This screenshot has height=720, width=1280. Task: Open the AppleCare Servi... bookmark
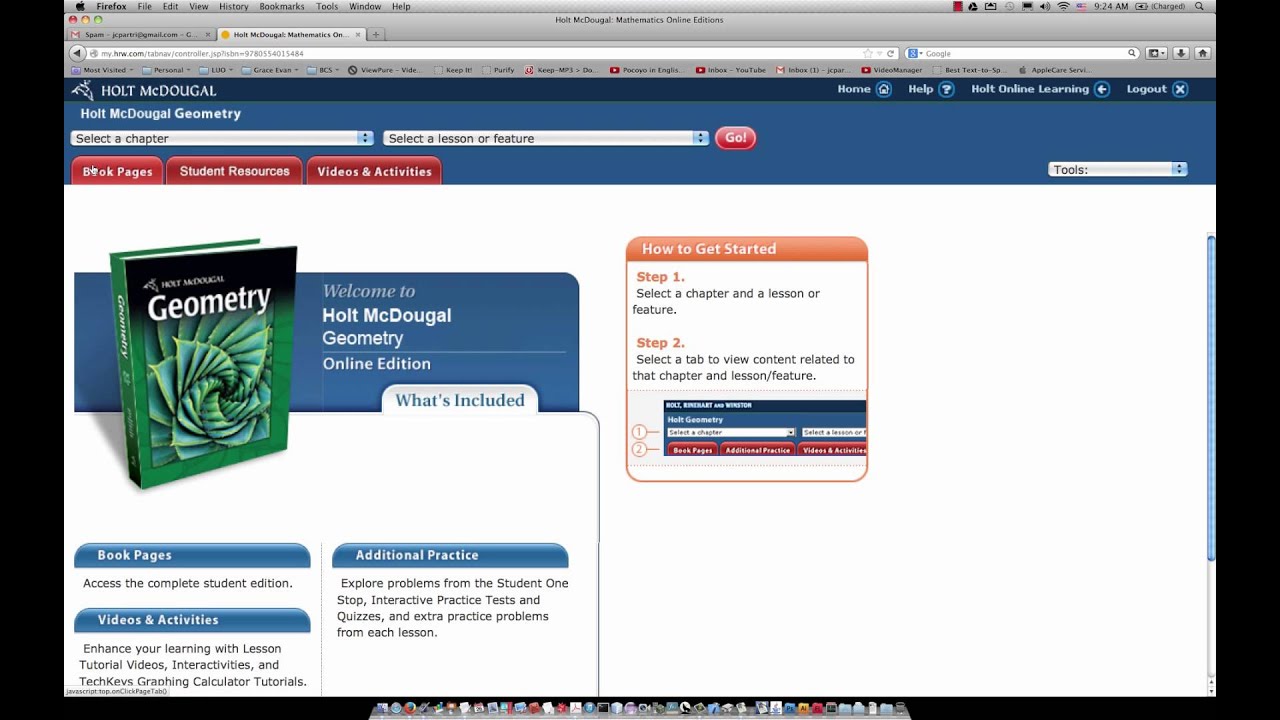pyautogui.click(x=1055, y=70)
